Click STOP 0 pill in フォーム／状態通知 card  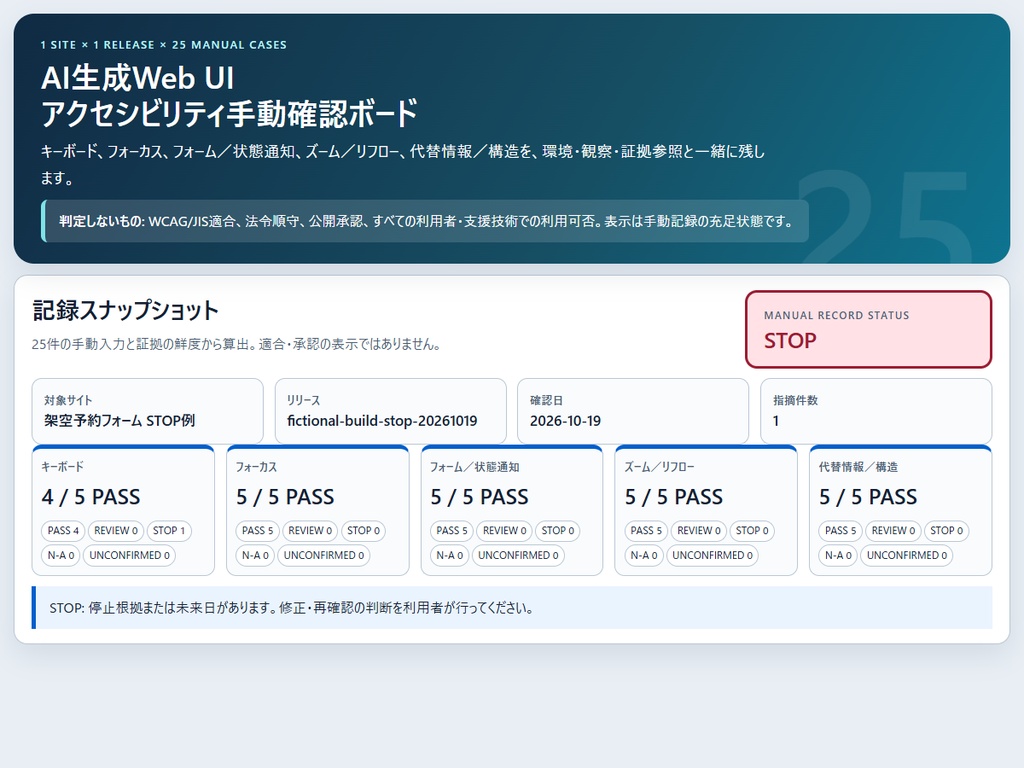tap(558, 531)
